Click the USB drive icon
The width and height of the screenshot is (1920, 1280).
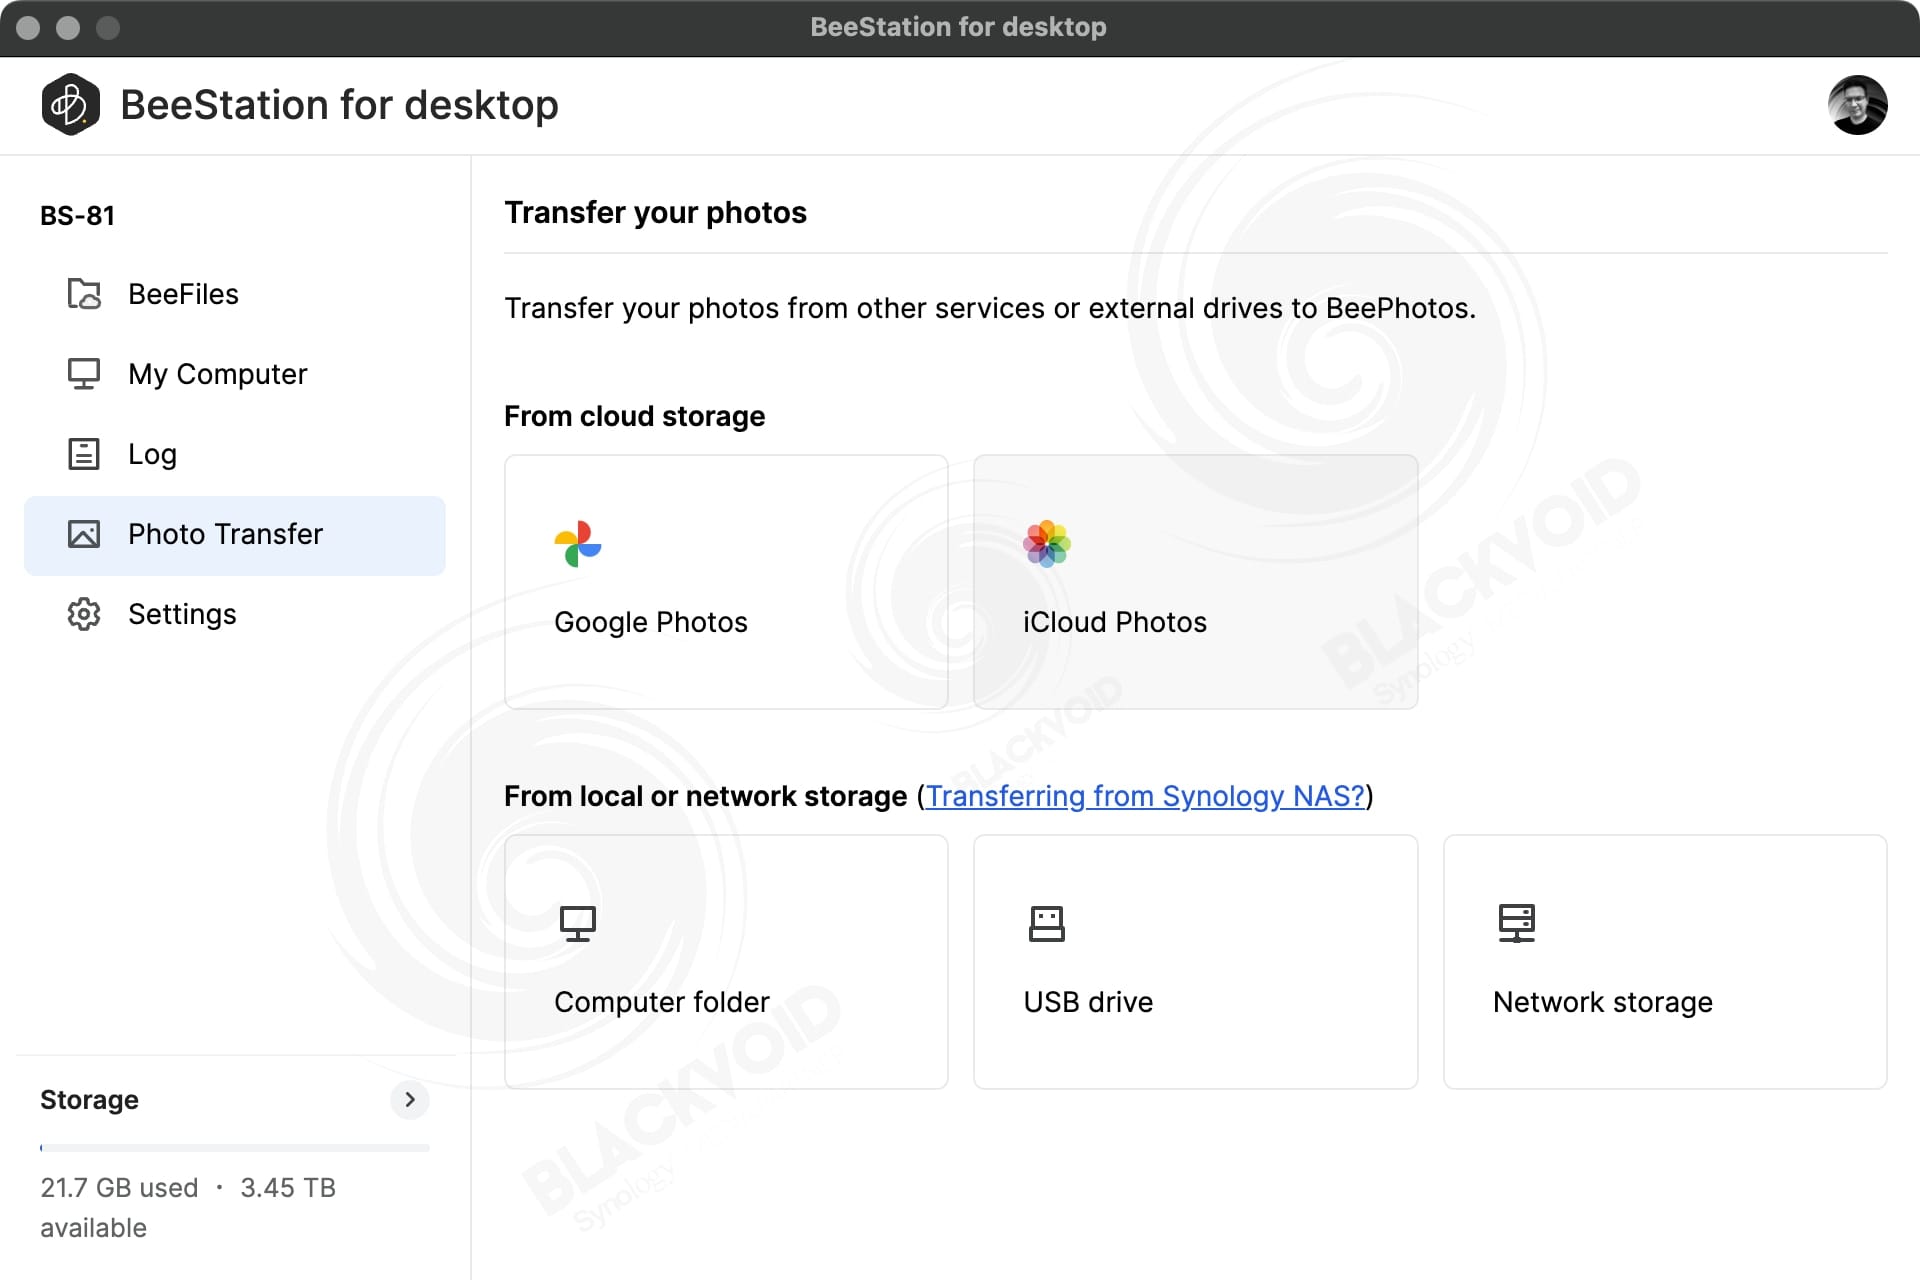(1047, 924)
